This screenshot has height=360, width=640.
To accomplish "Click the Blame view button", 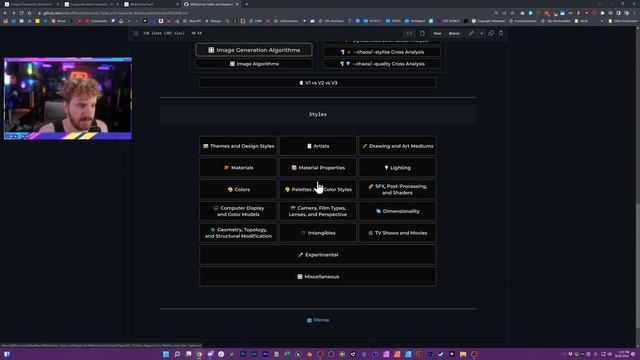I will click(454, 33).
